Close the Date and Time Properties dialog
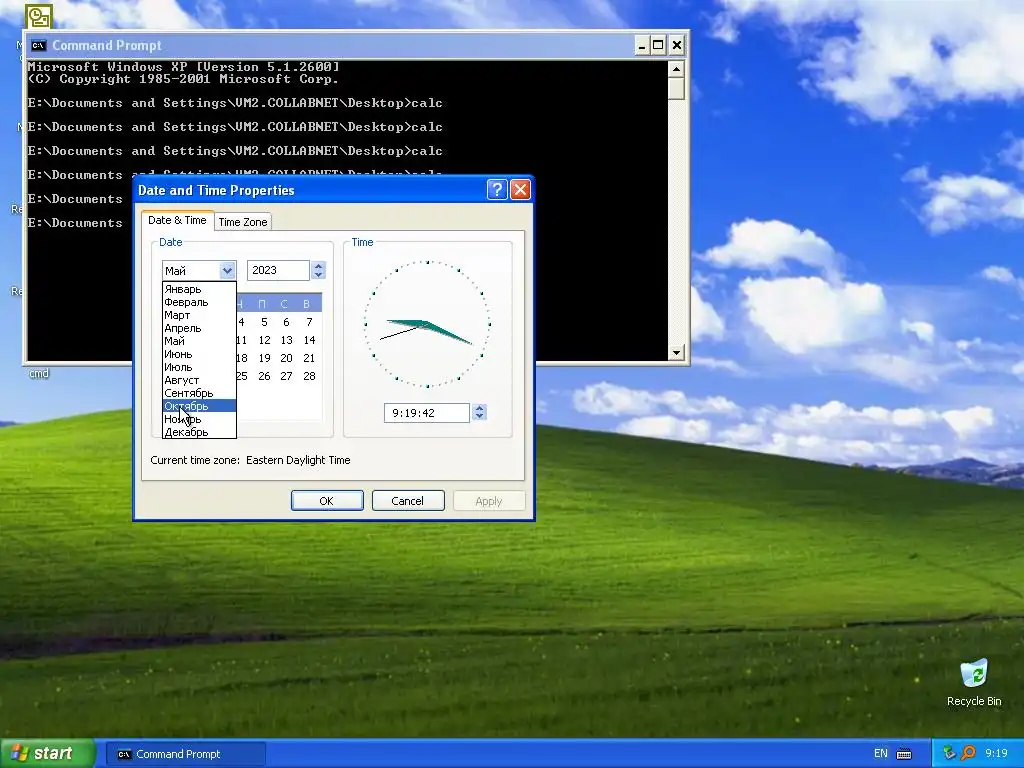 520,190
